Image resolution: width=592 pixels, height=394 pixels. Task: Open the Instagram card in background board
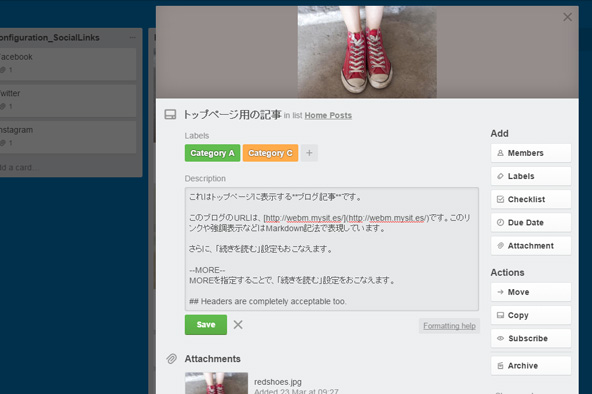tap(68, 137)
